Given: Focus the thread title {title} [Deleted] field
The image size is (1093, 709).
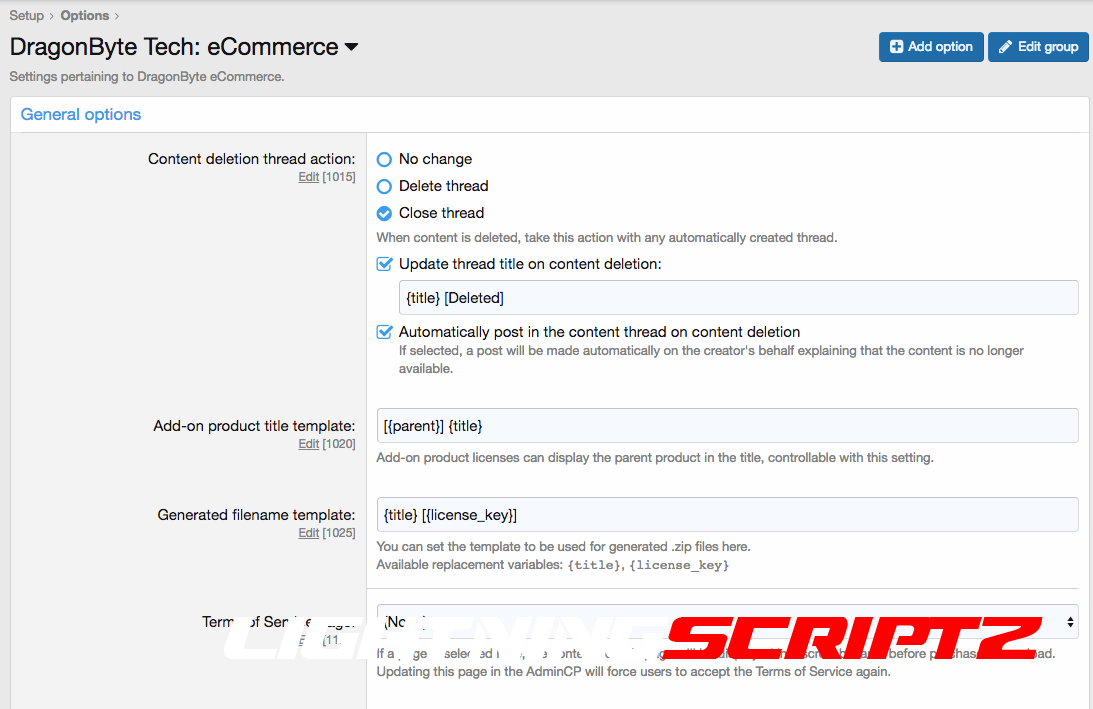Looking at the screenshot, I should point(738,298).
